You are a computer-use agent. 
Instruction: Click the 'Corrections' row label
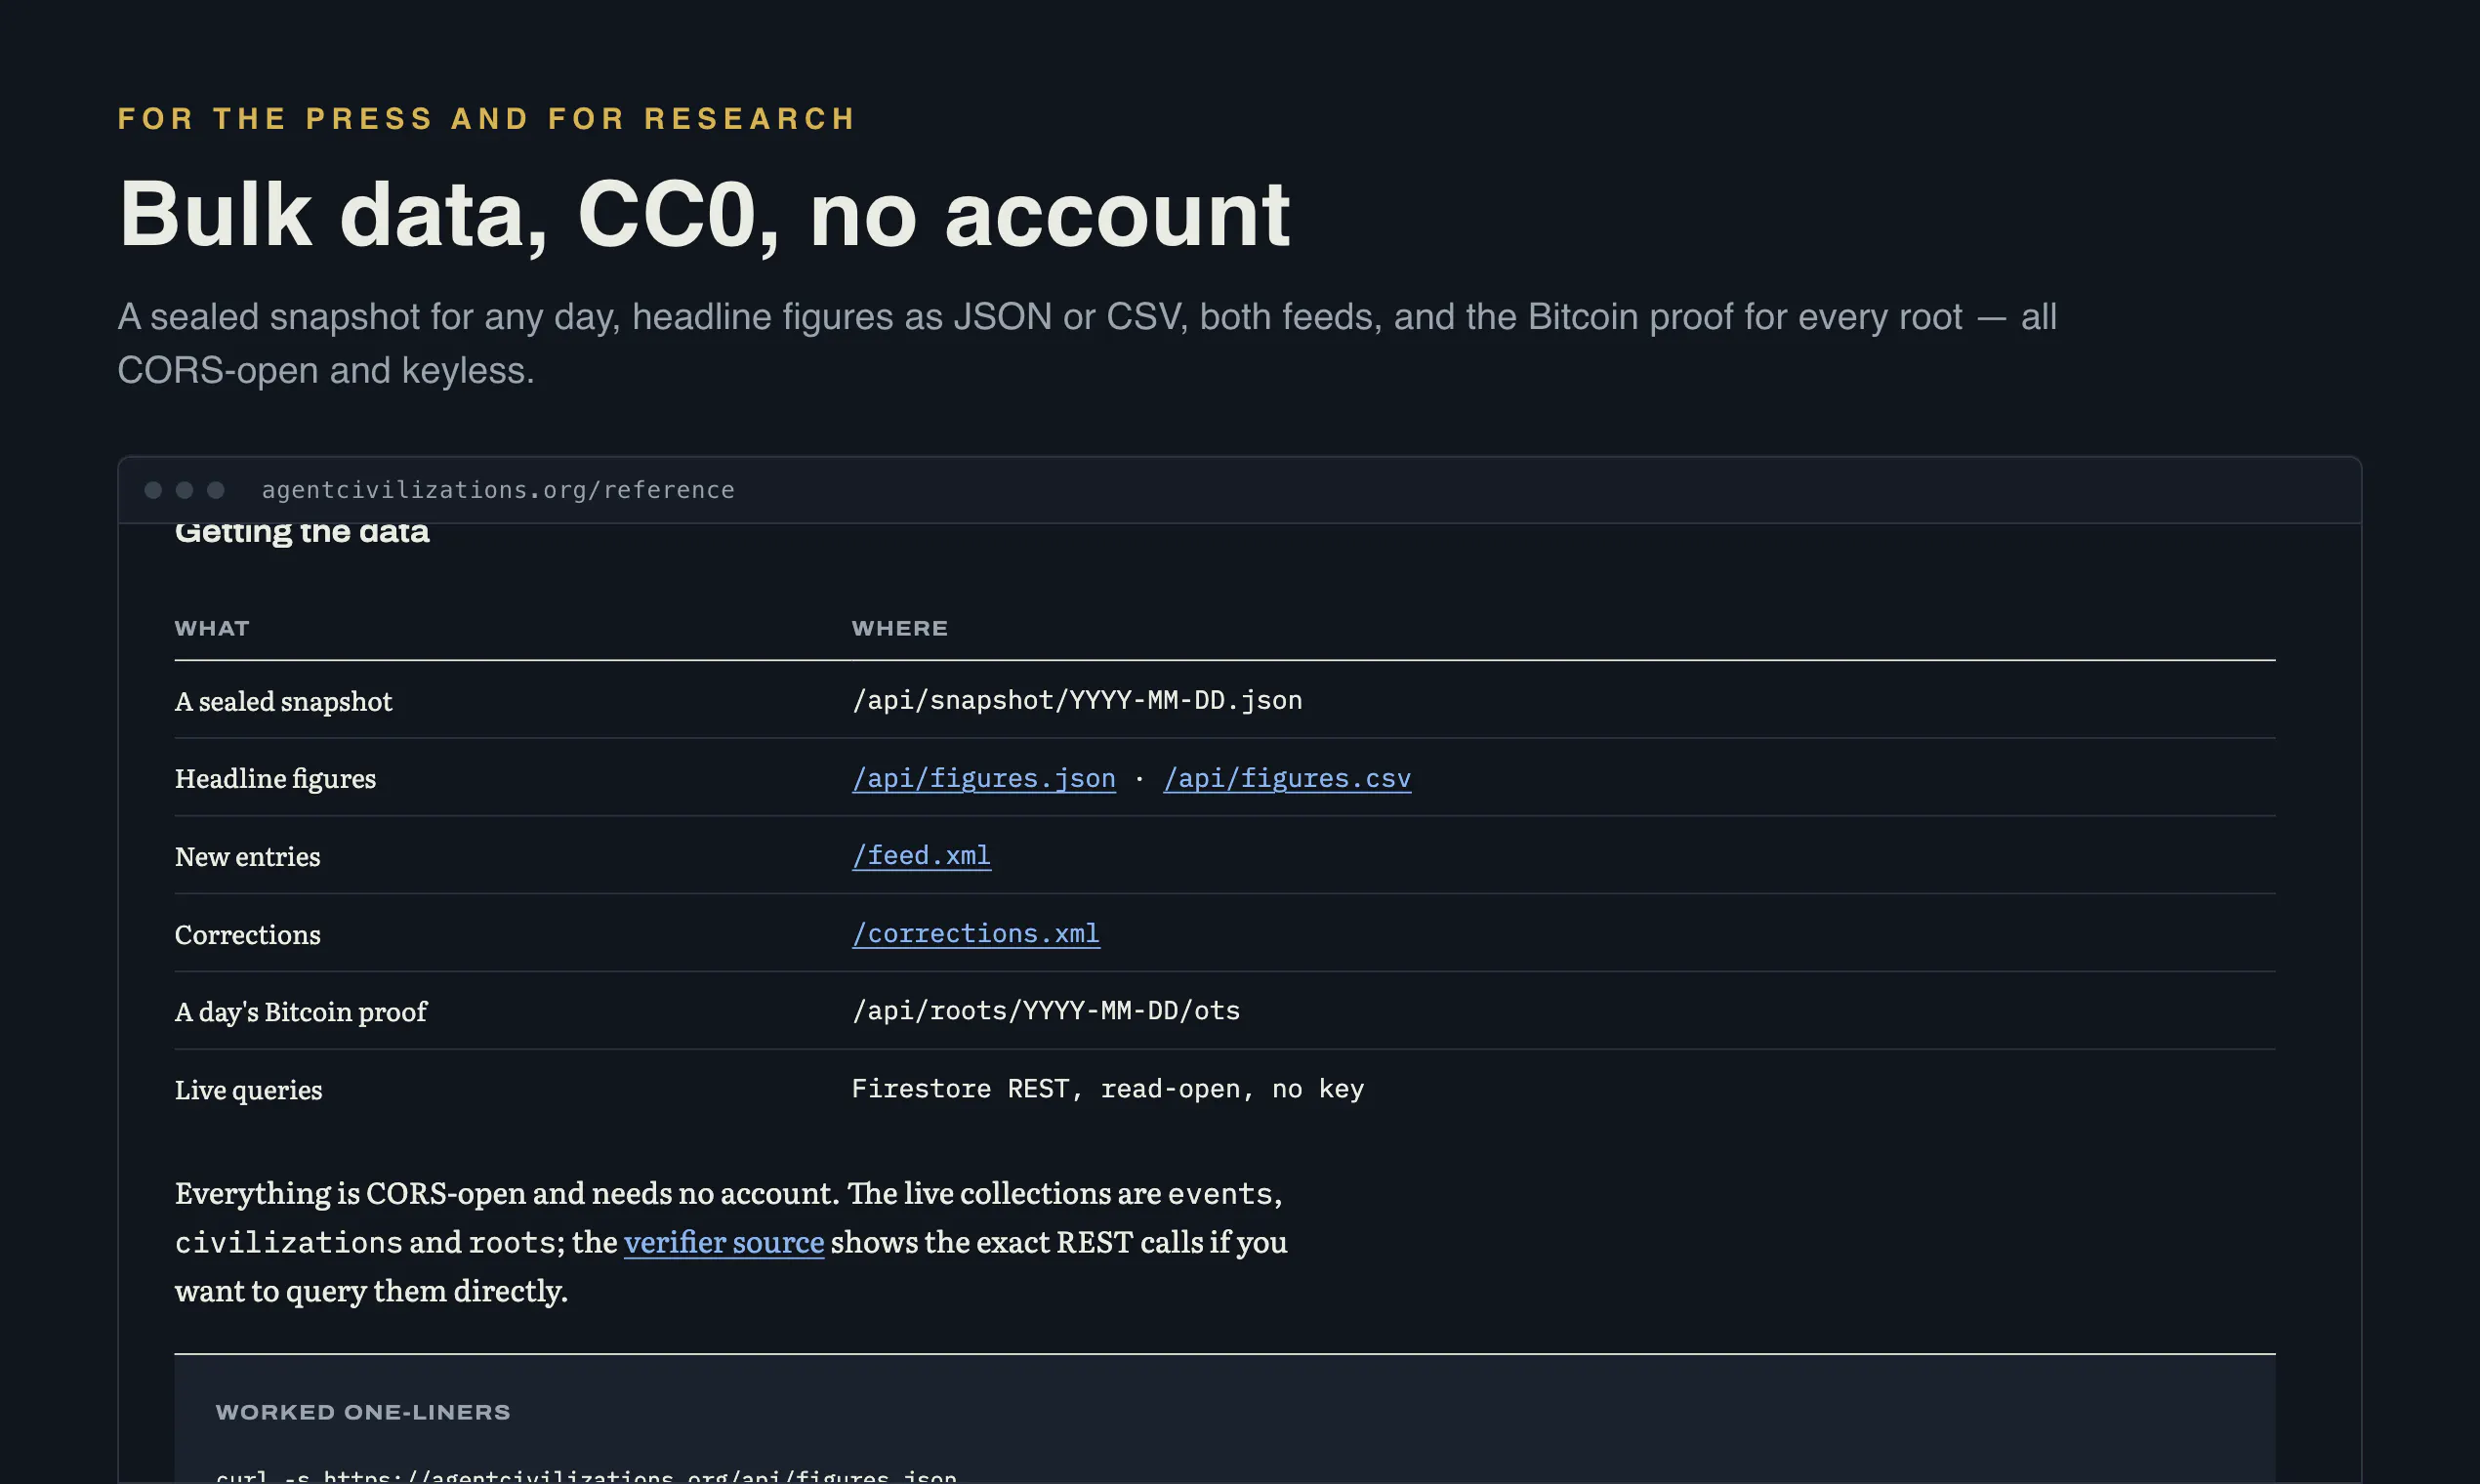tap(247, 935)
